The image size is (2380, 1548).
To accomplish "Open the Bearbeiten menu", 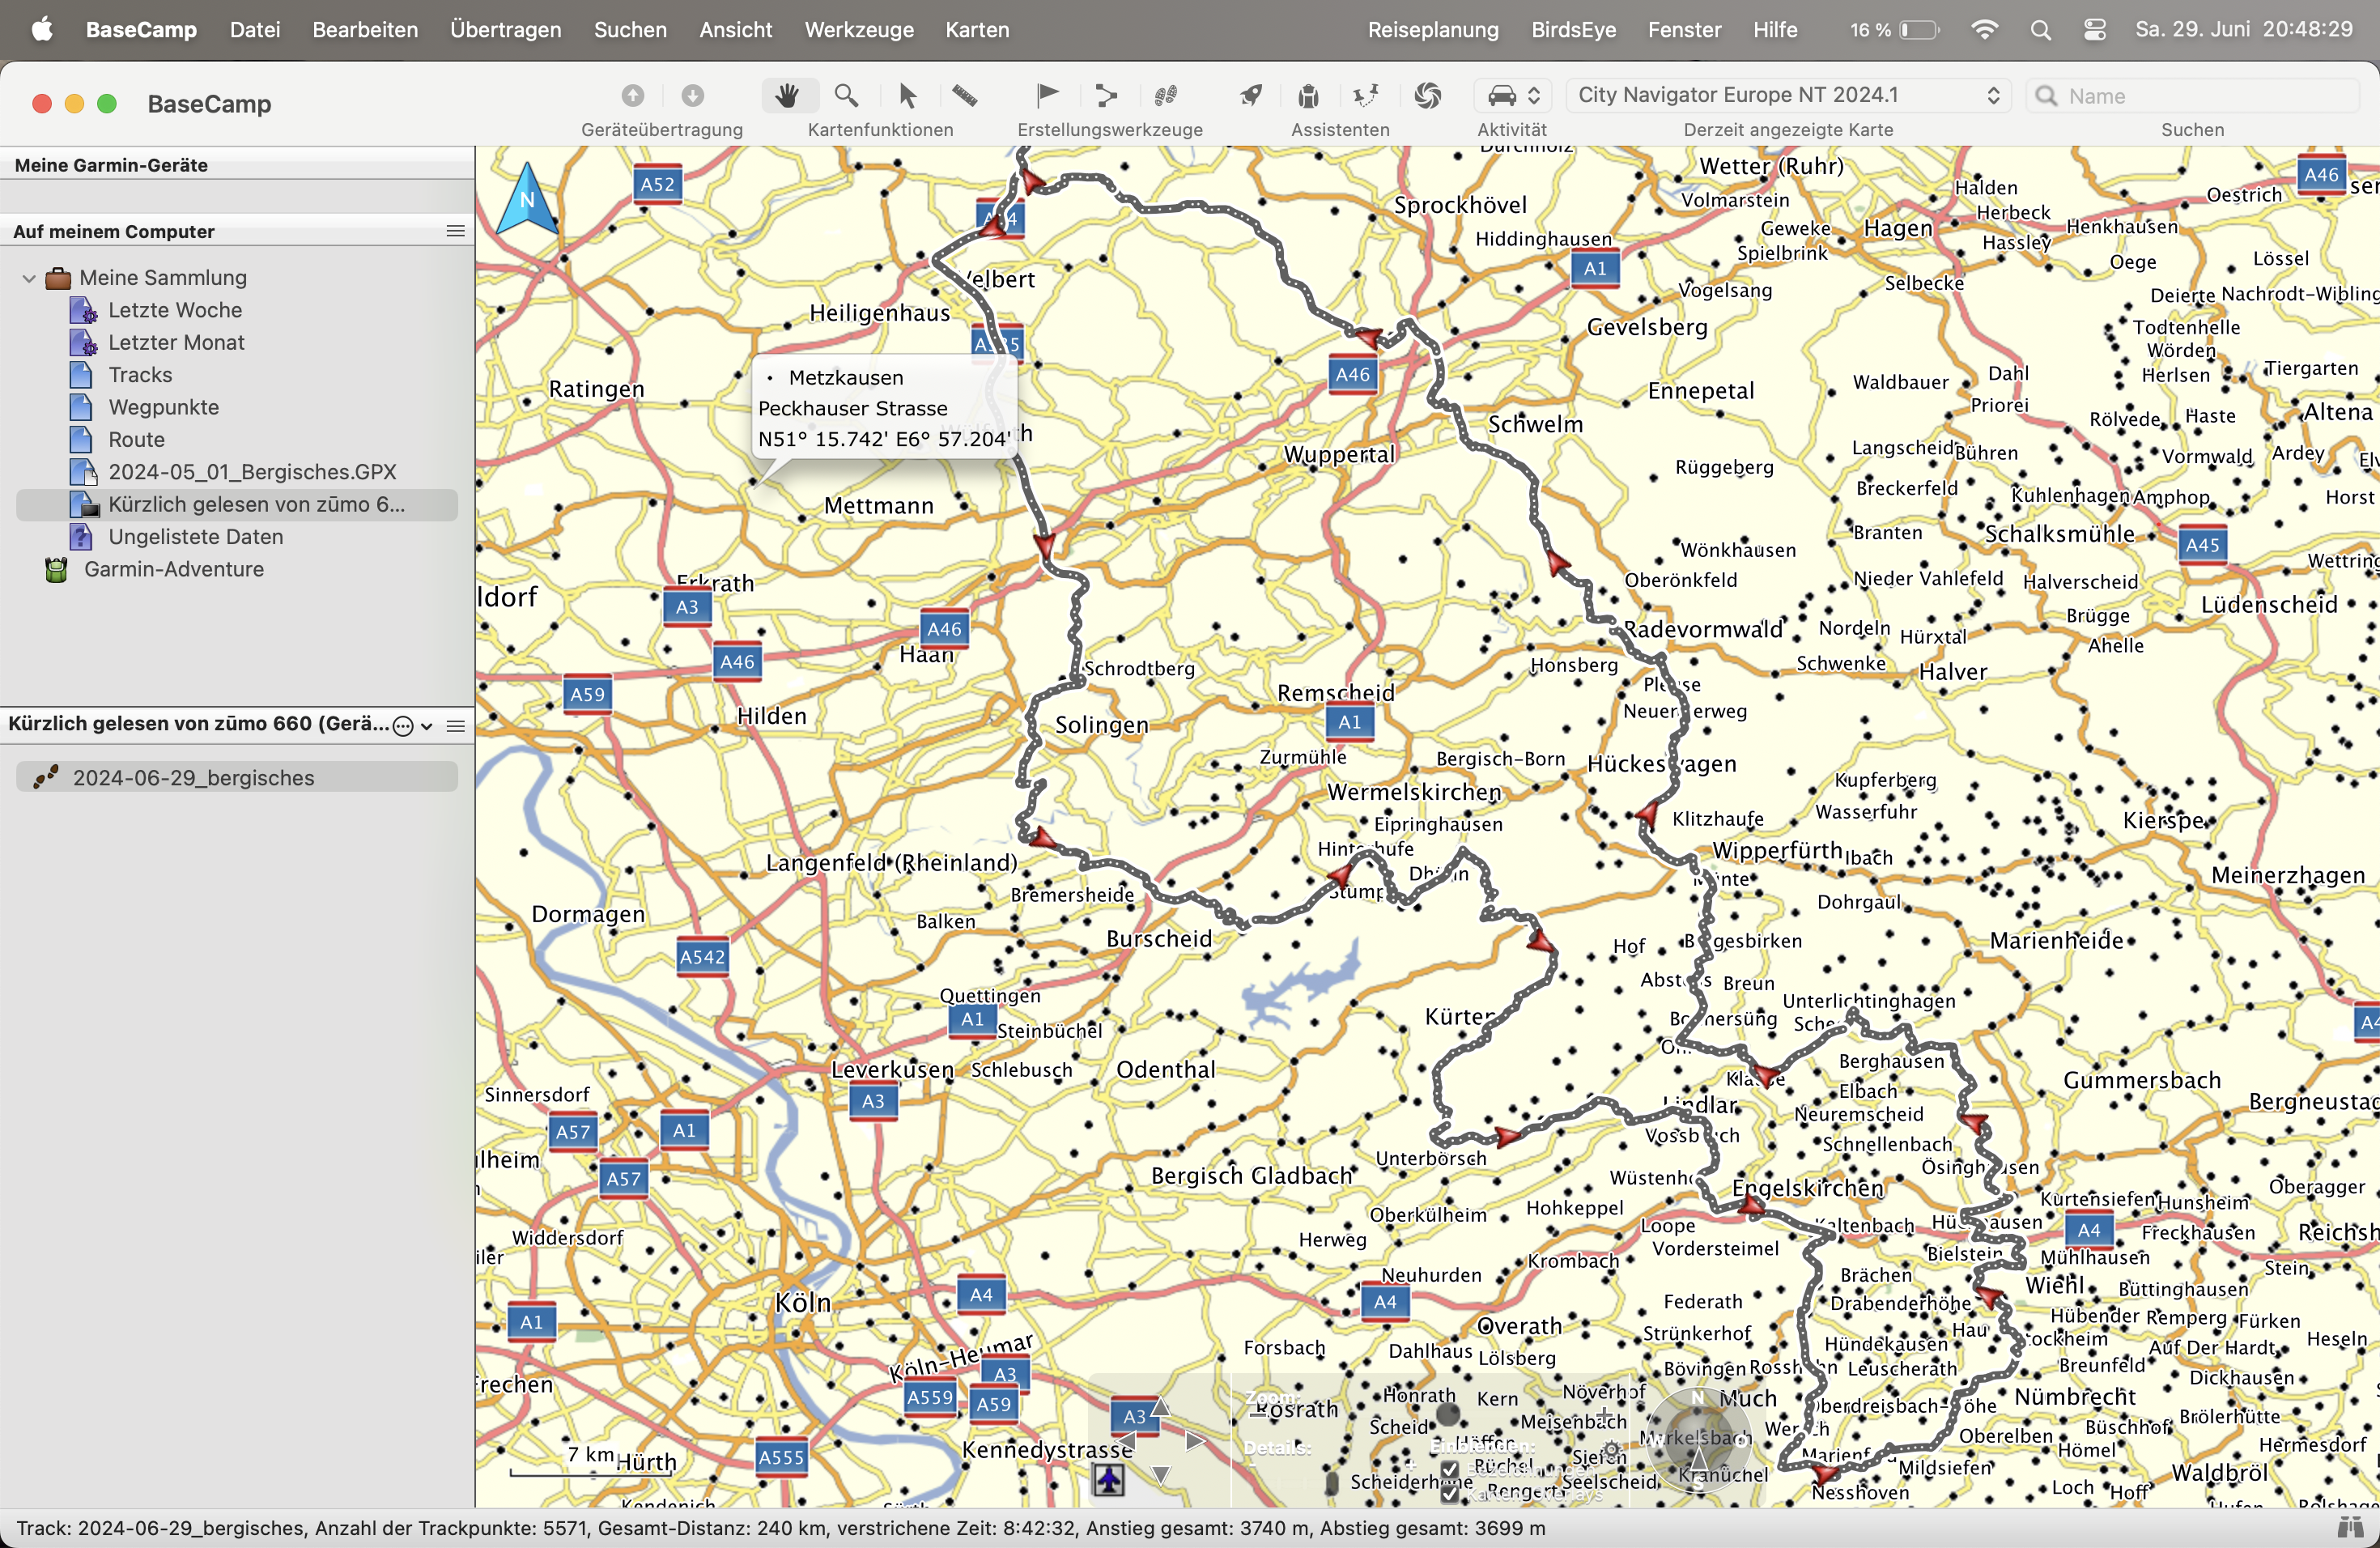I will point(365,30).
